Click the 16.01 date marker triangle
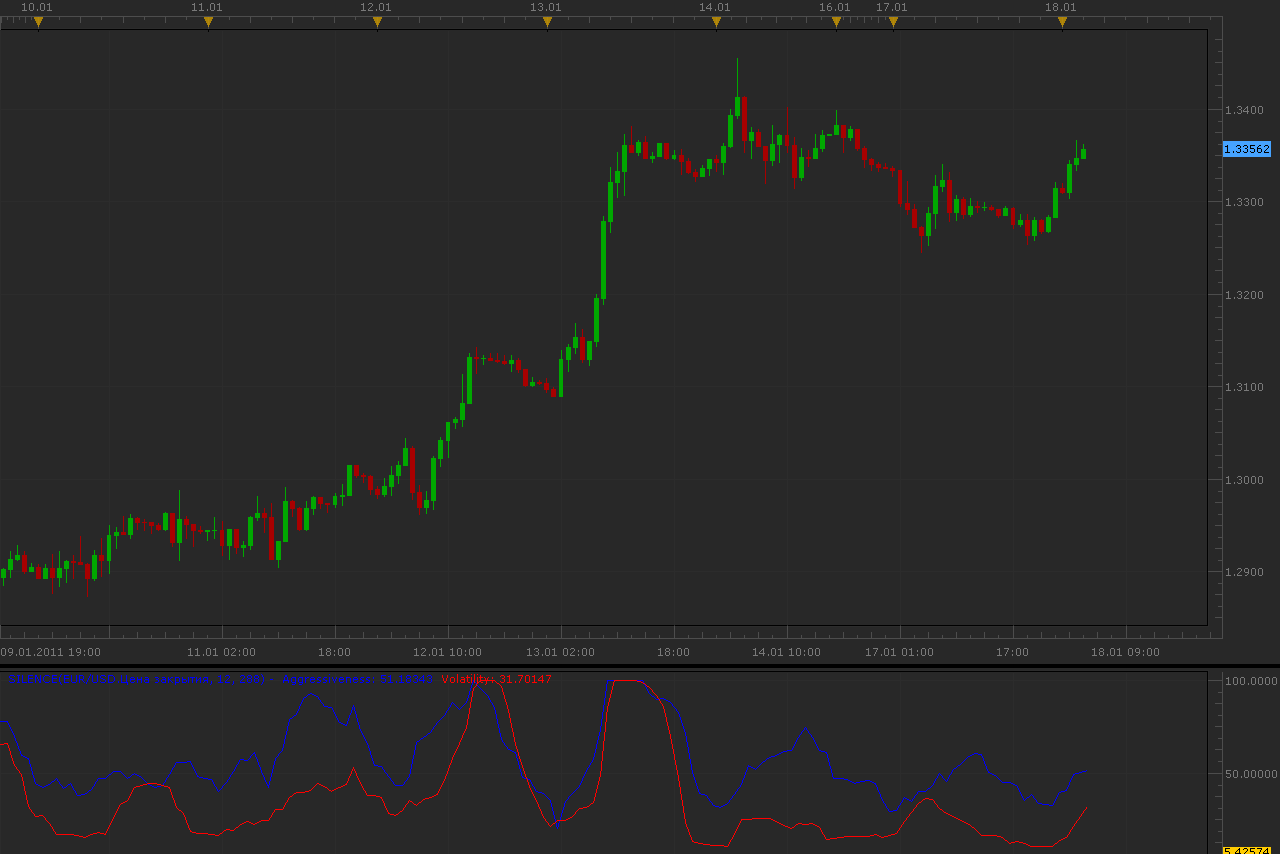 pyautogui.click(x=836, y=22)
